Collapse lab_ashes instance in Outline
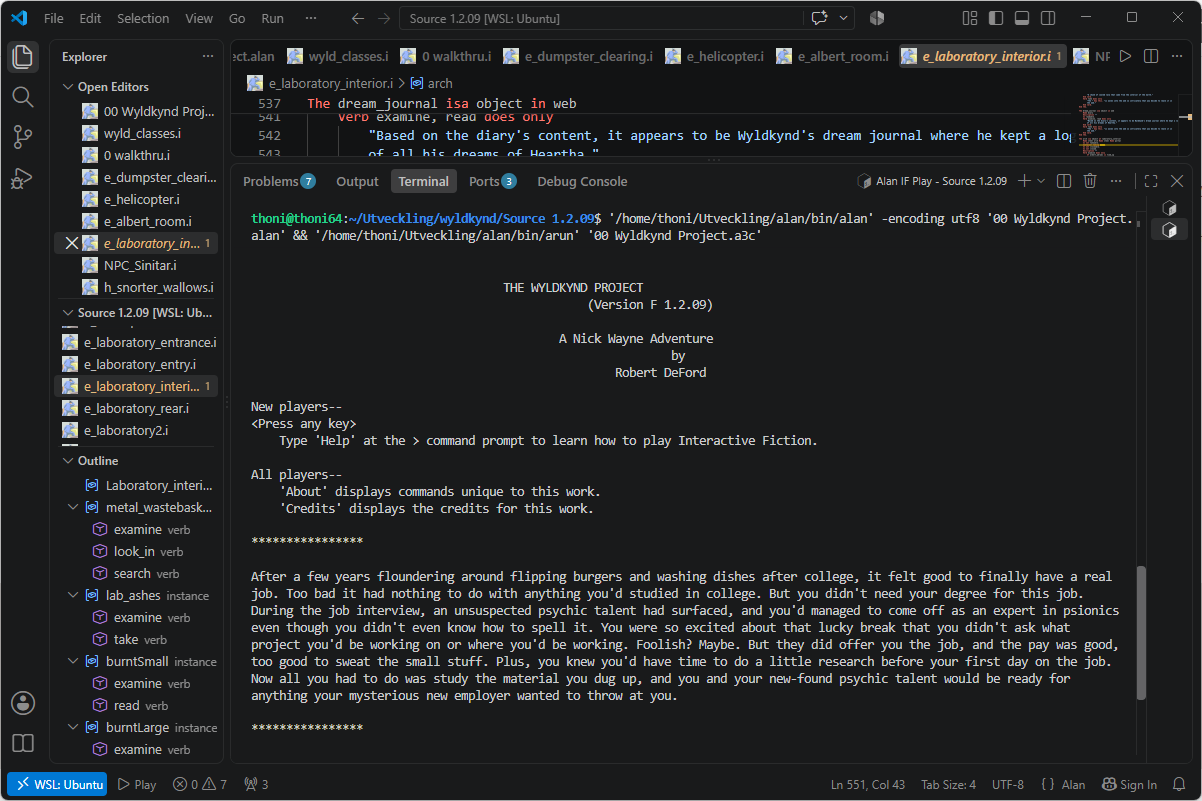 tap(73, 595)
